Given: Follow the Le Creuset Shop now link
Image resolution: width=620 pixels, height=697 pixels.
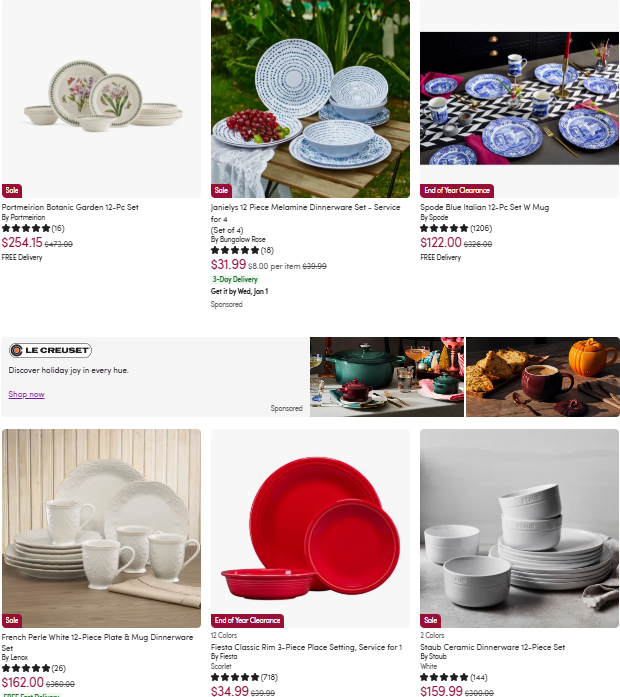Looking at the screenshot, I should pos(26,394).
